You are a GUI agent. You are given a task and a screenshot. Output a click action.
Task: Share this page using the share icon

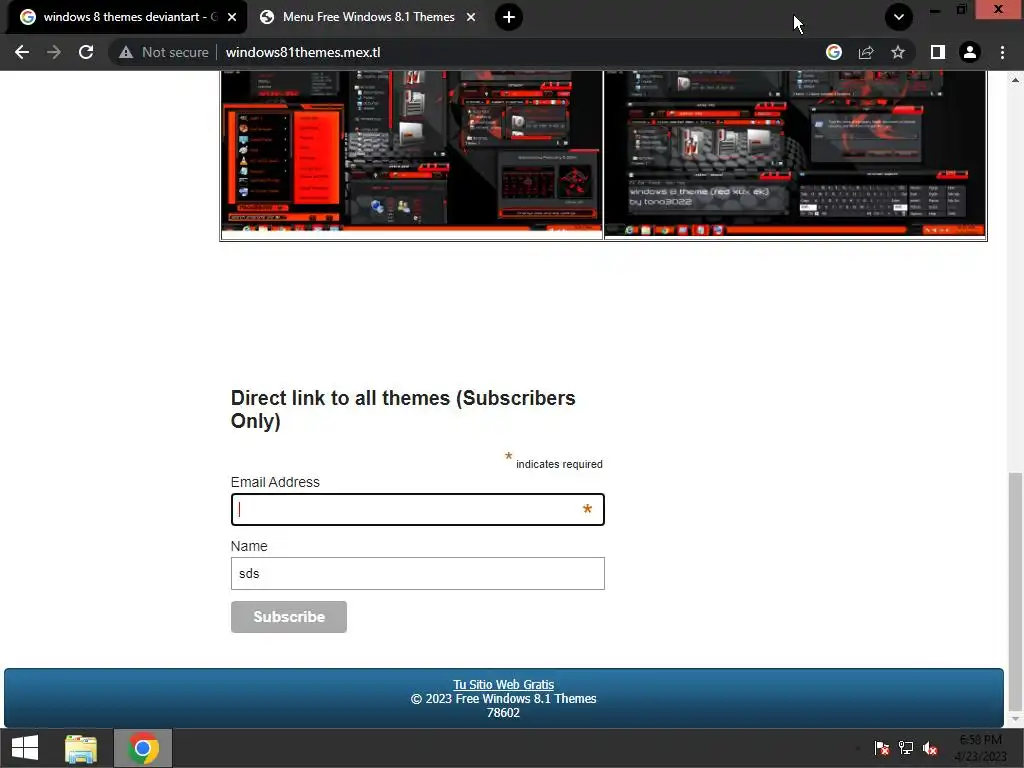tap(866, 52)
